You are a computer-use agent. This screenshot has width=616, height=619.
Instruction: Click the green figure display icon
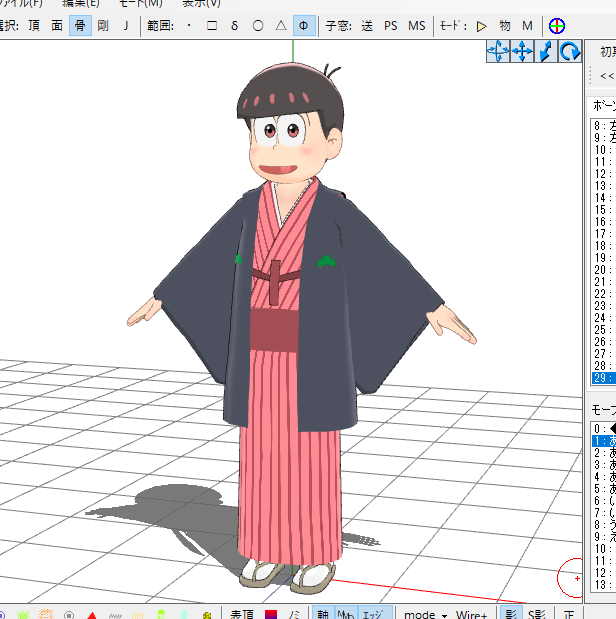(161, 614)
